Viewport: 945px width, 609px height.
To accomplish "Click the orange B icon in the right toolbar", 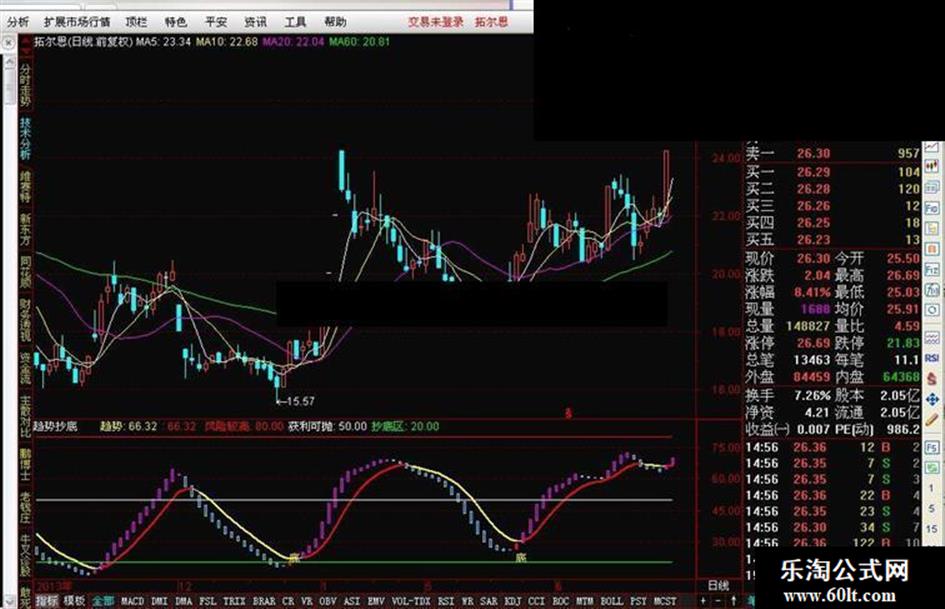I will tap(932, 249).
